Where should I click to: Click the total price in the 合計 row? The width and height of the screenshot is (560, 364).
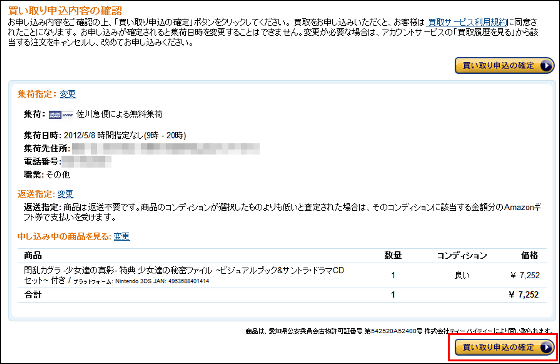(524, 295)
